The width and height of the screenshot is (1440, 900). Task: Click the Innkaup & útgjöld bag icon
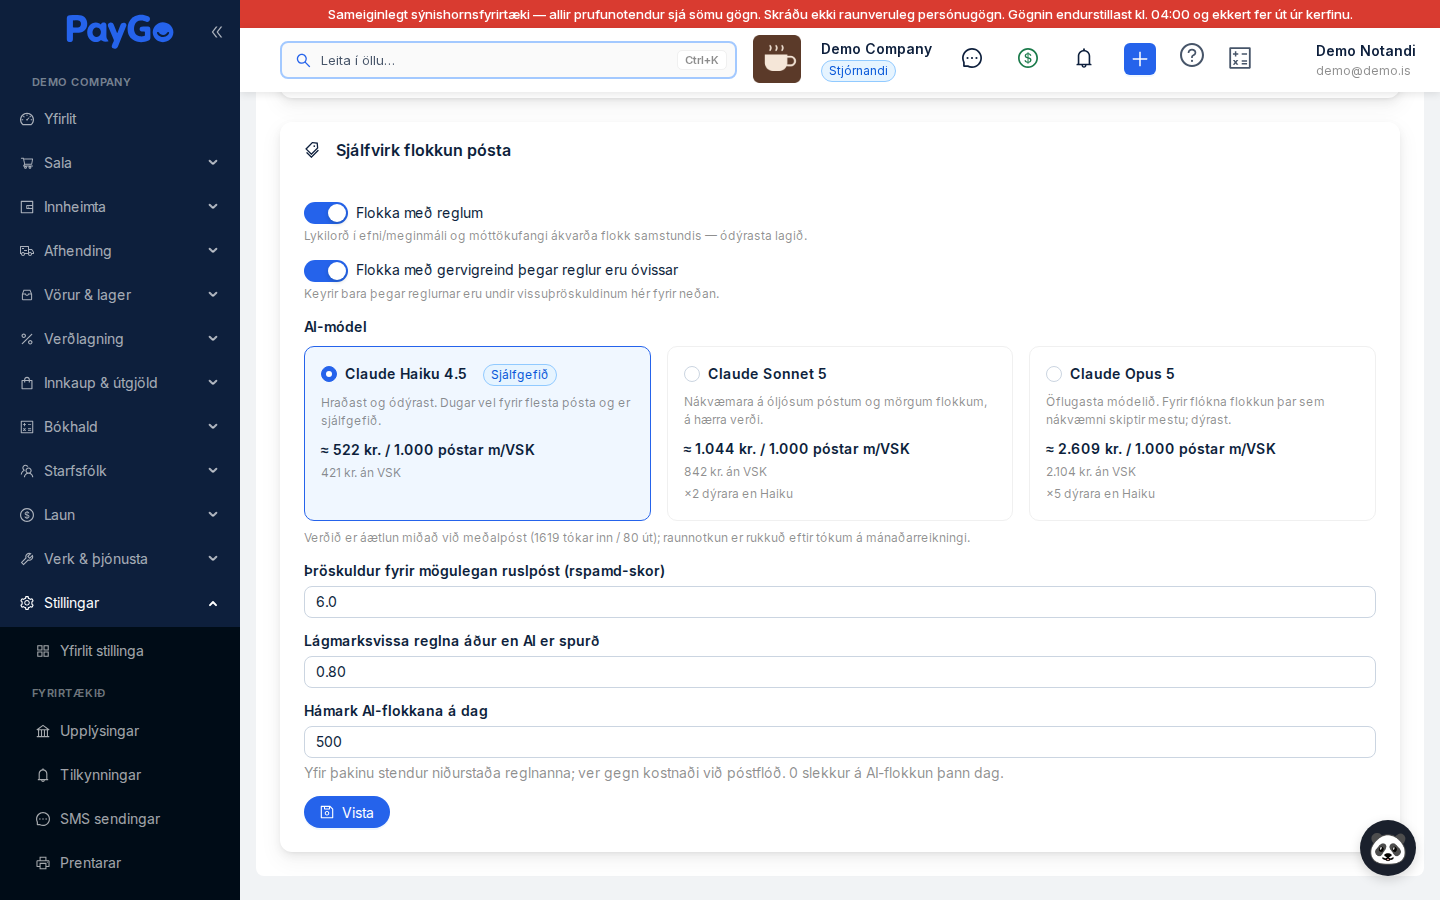[x=27, y=383]
